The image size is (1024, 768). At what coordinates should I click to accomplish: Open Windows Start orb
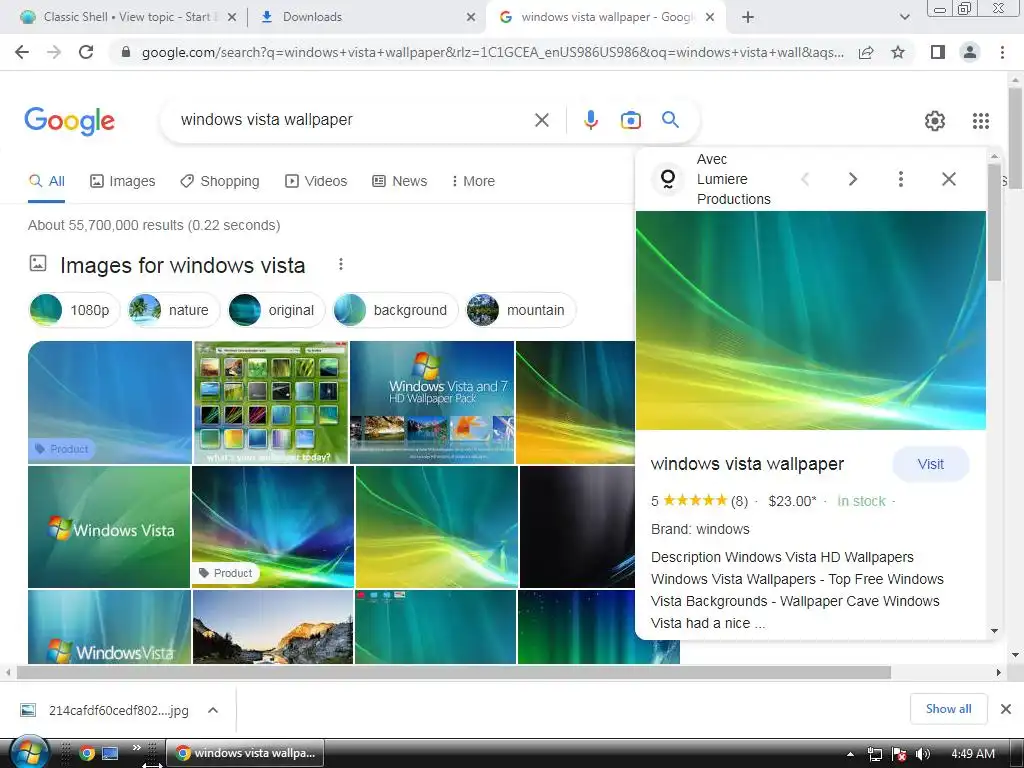click(29, 753)
